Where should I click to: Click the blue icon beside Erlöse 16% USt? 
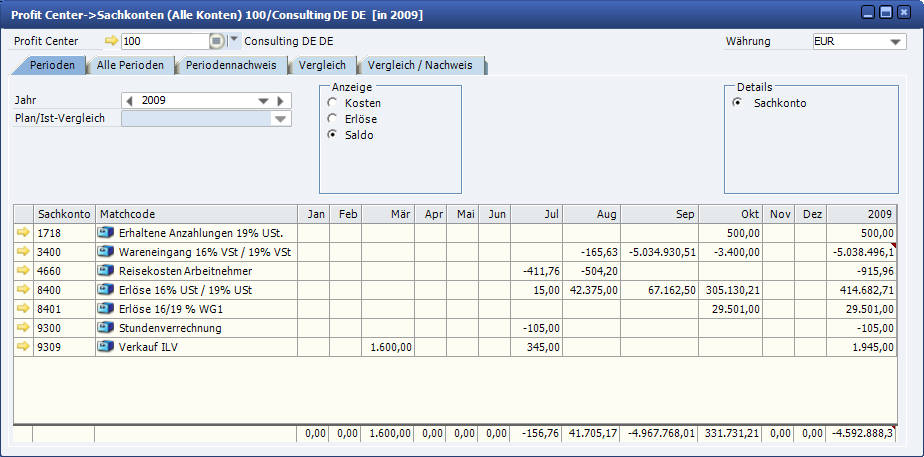tap(106, 290)
